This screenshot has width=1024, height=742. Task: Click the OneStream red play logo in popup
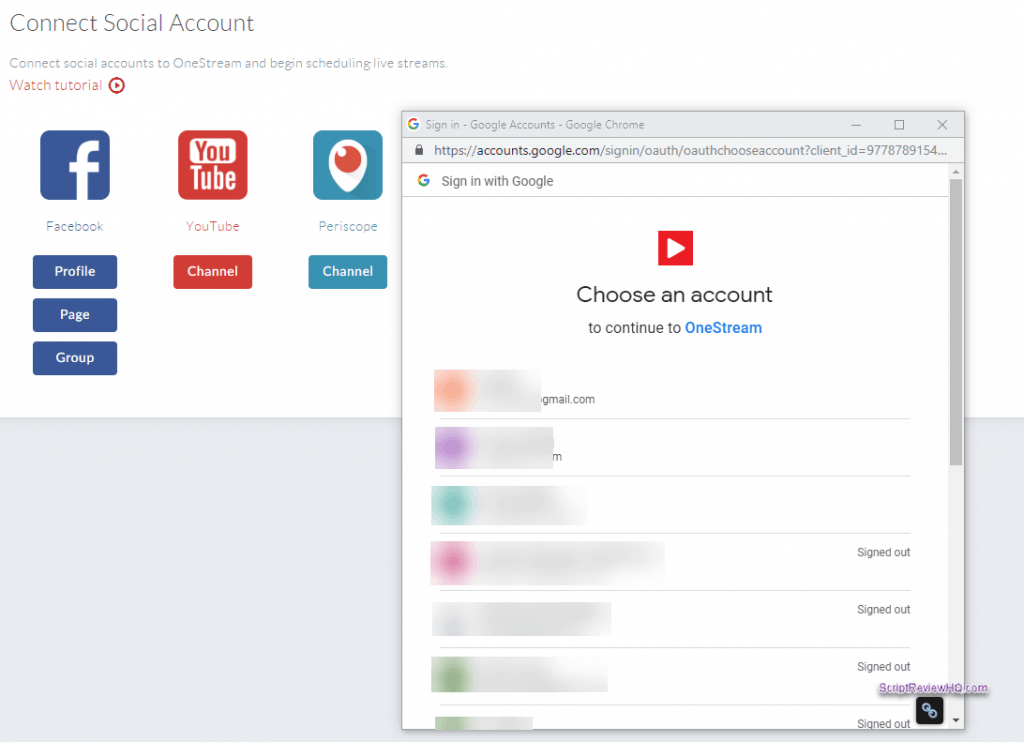[675, 248]
